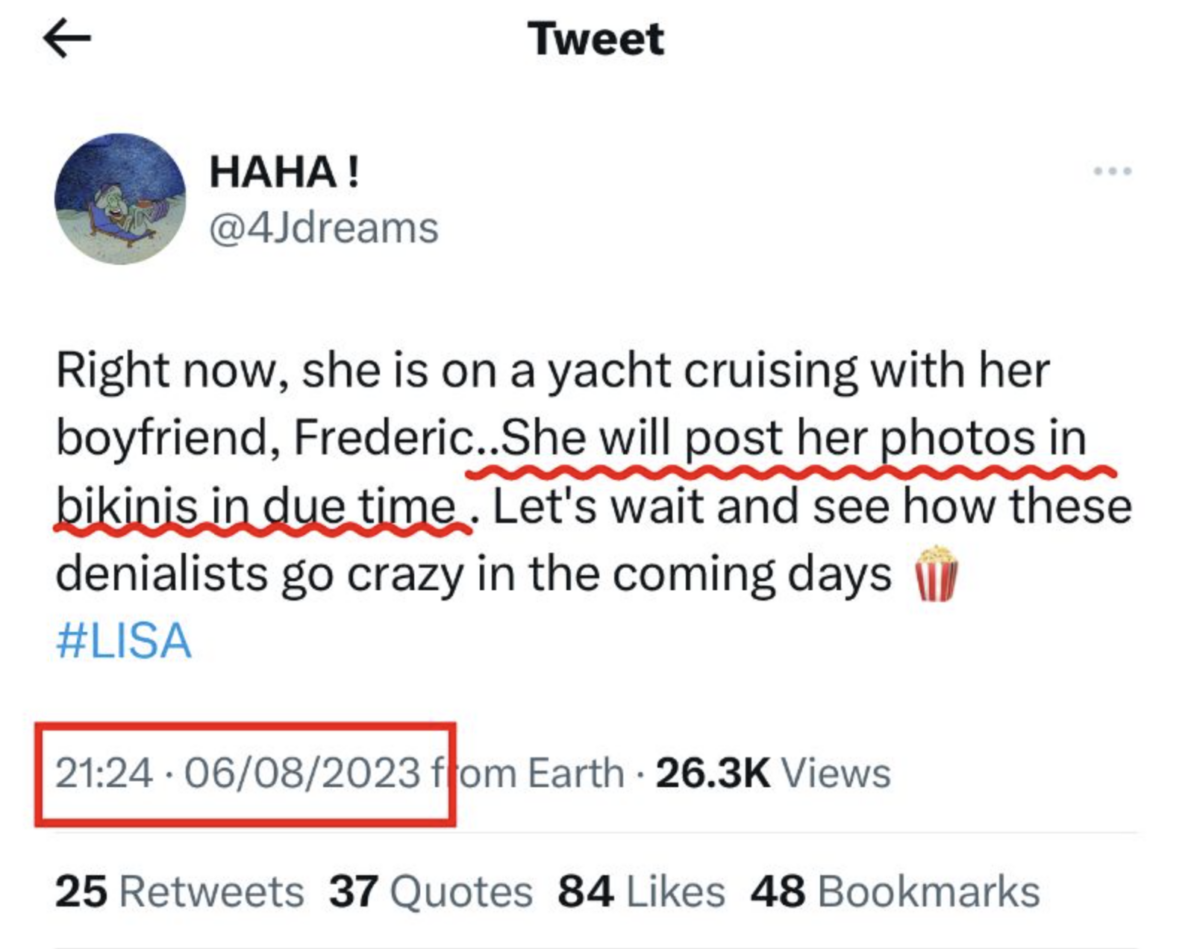This screenshot has width=1200, height=949.
Task: Open the #LISA hashtag
Action: click(x=123, y=642)
